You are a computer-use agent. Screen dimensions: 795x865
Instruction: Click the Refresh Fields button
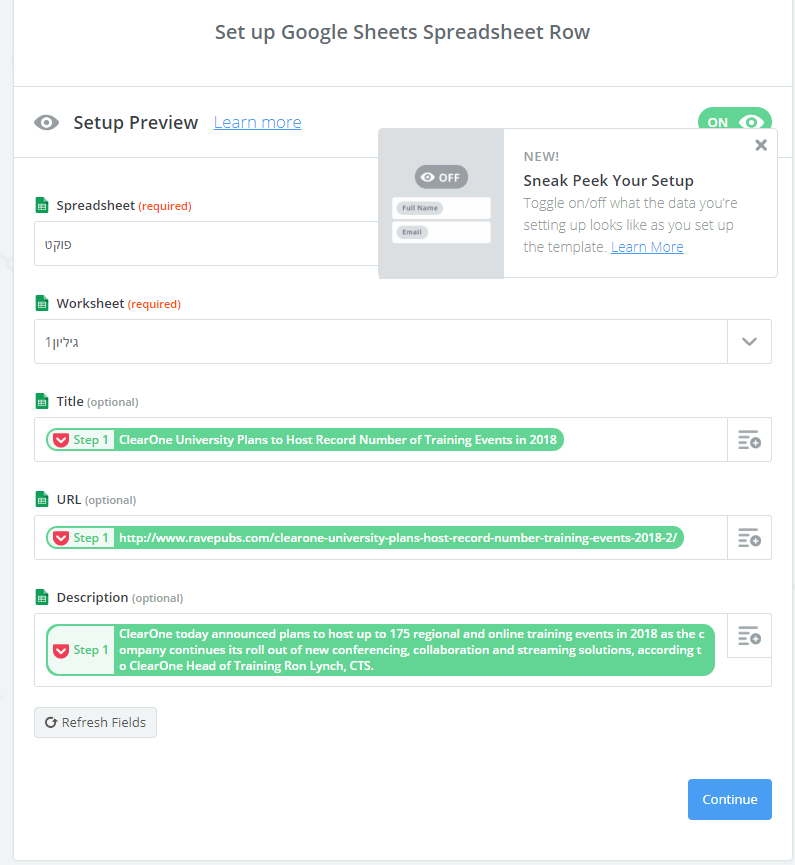pos(95,722)
